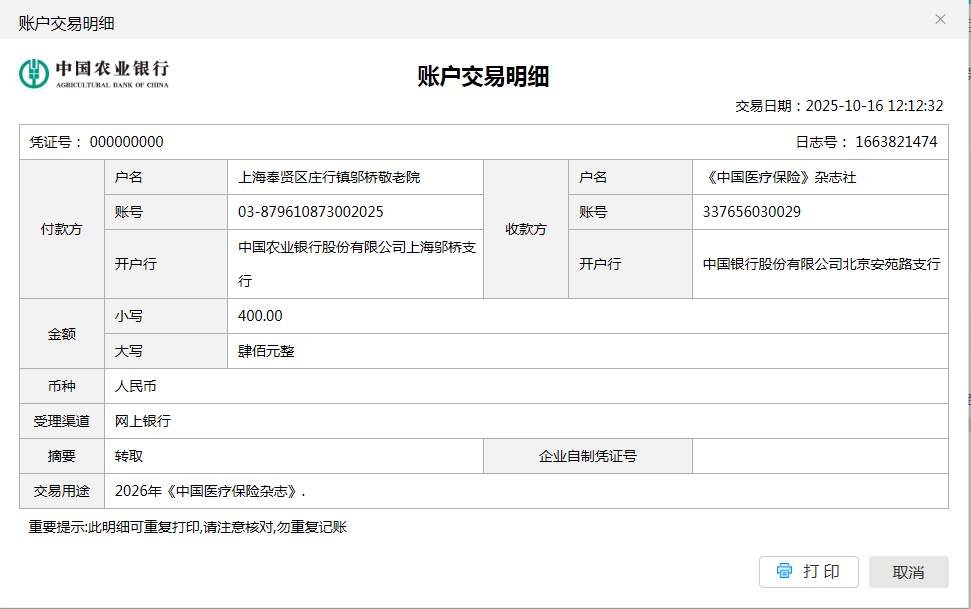Click the 凭证号 value 000000000

[x=126, y=142]
